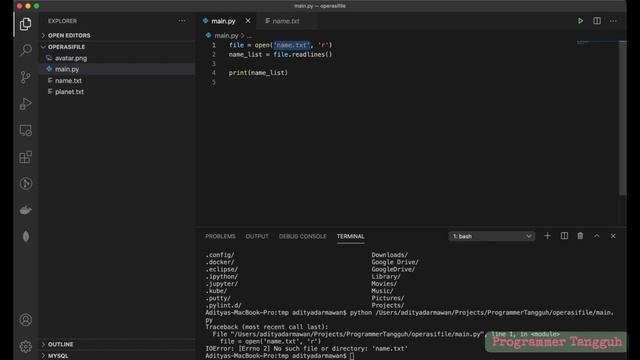Create a new terminal with plus icon
This screenshot has width=640, height=360.
click(x=547, y=236)
